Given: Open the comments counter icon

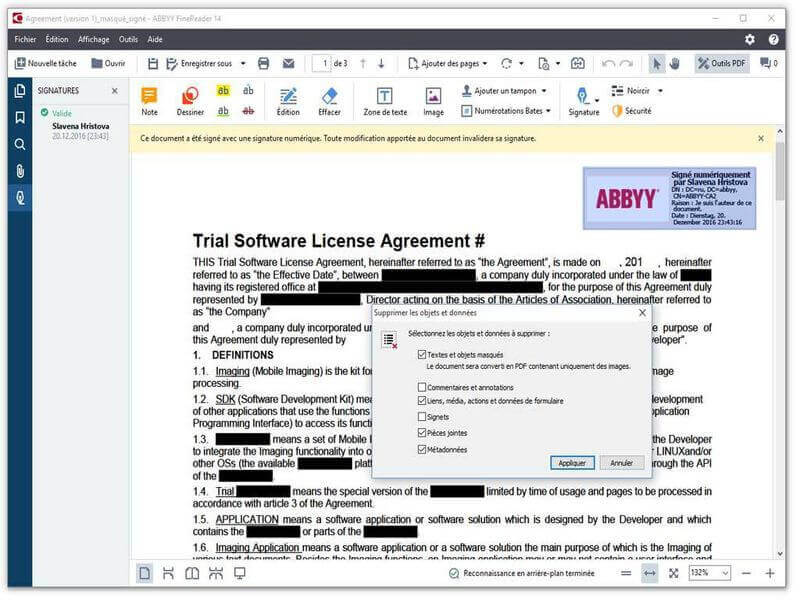Looking at the screenshot, I should click(x=768, y=63).
